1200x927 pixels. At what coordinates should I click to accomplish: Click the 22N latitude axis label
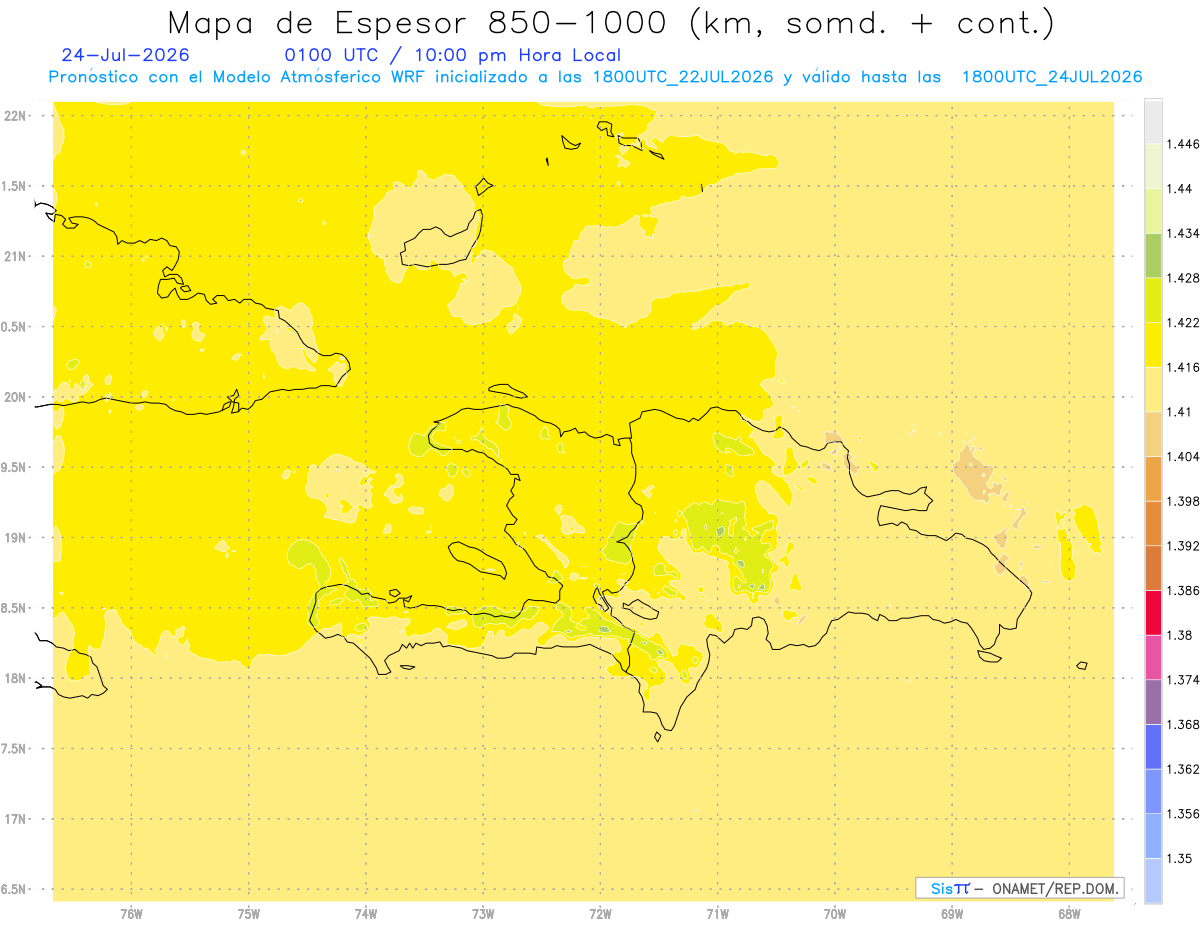pyautogui.click(x=16, y=116)
